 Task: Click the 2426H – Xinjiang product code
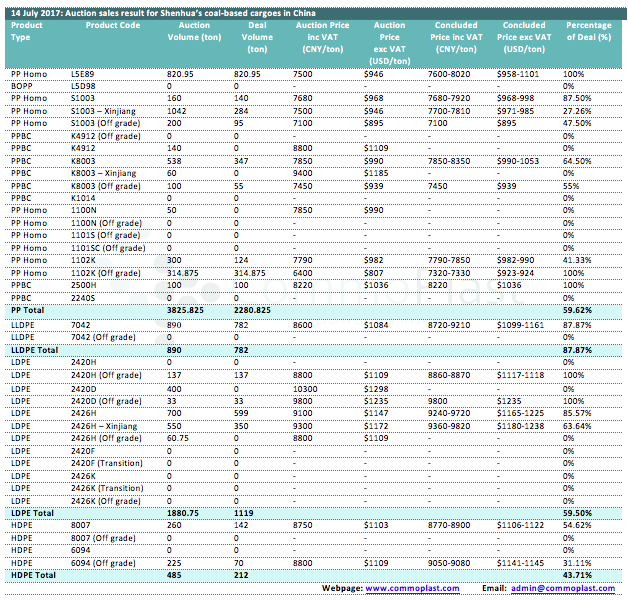point(114,423)
